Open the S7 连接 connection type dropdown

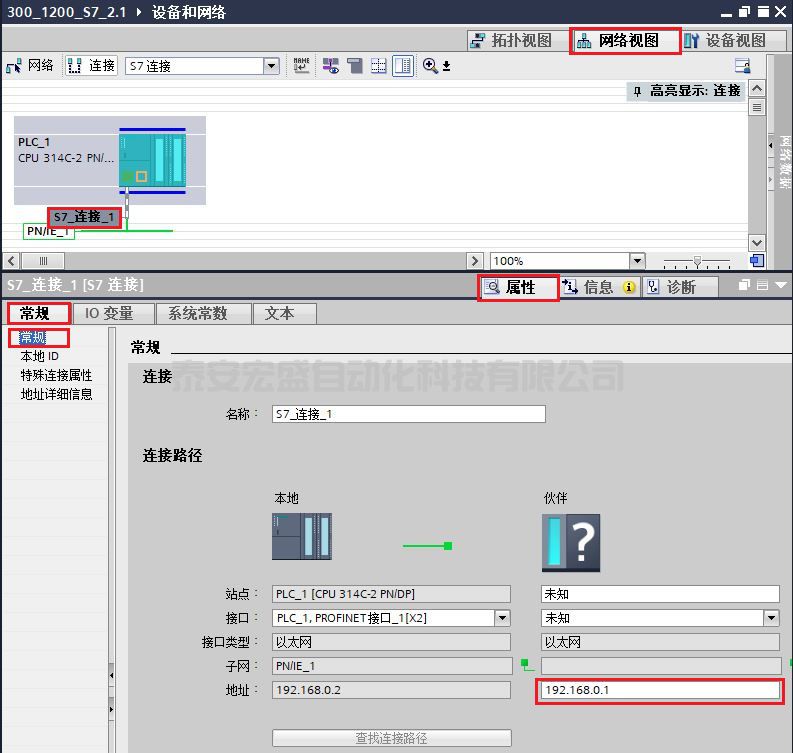click(271, 66)
